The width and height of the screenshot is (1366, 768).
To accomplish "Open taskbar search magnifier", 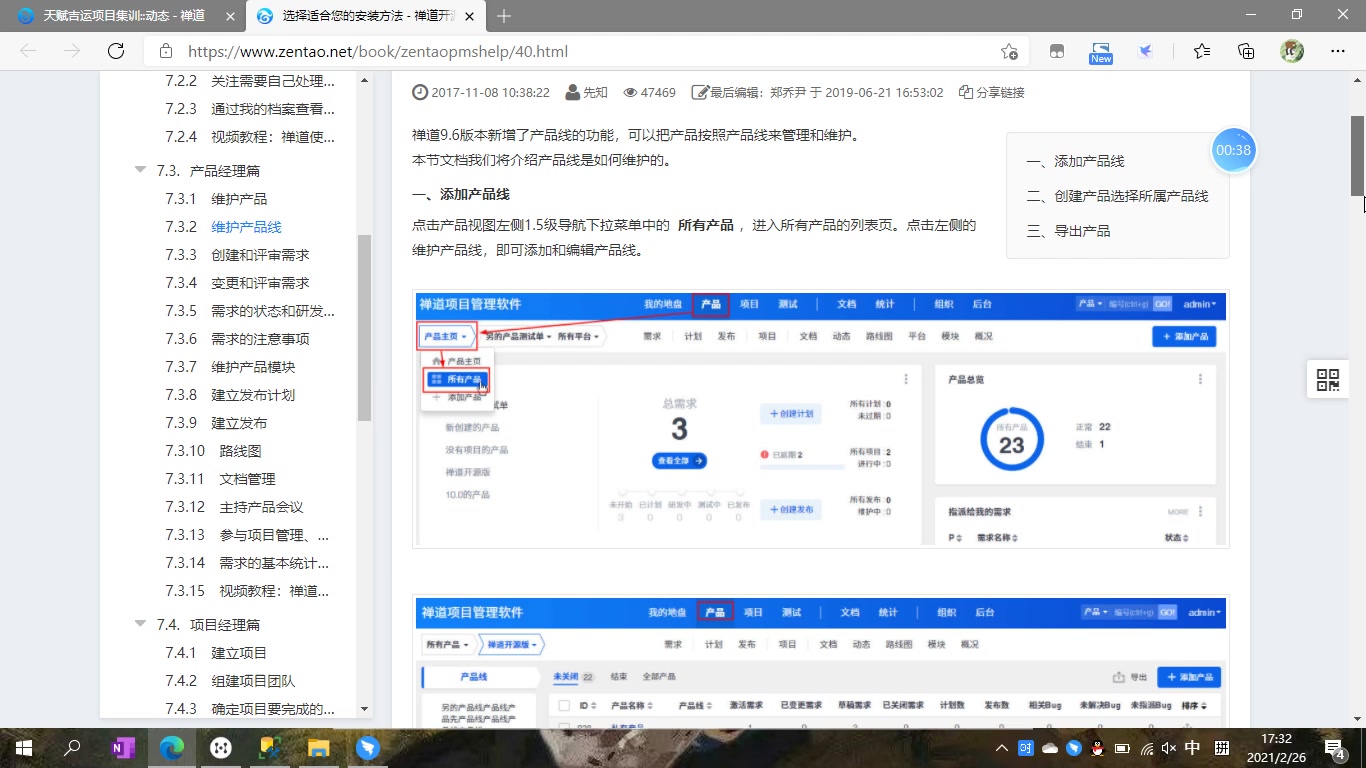I will [x=73, y=748].
